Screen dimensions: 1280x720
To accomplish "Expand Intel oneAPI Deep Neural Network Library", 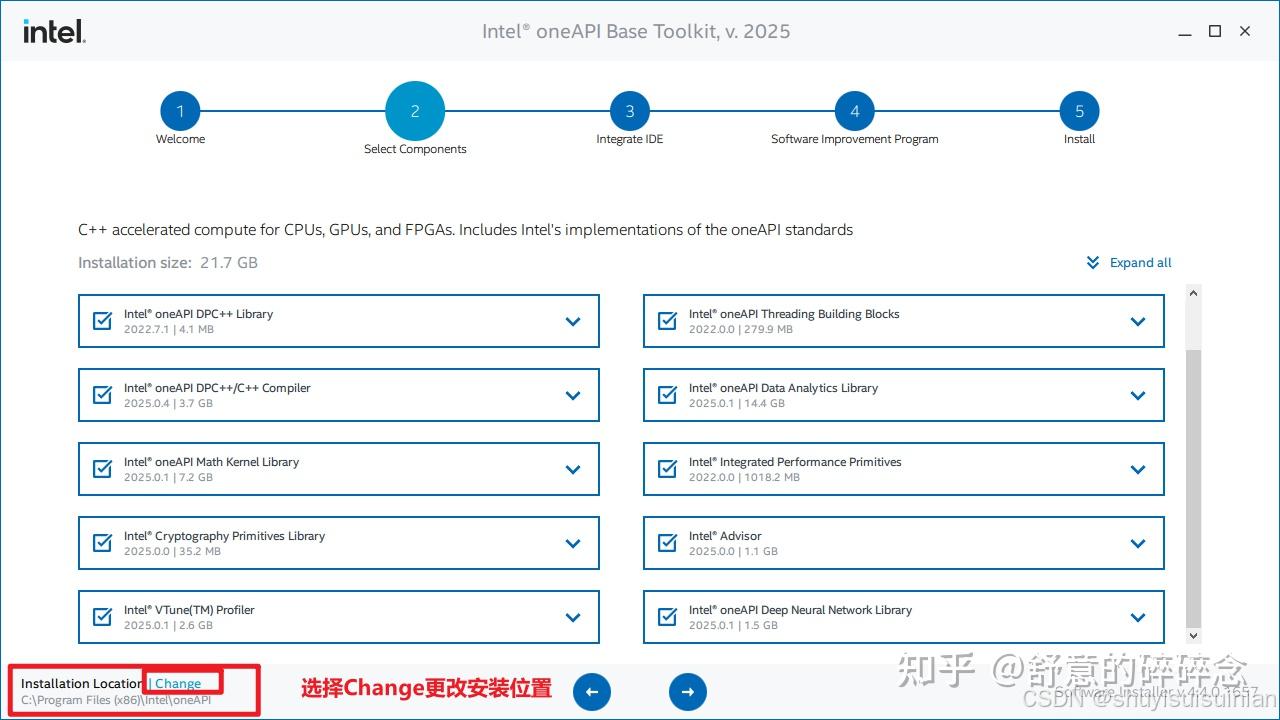I will click(1138, 617).
